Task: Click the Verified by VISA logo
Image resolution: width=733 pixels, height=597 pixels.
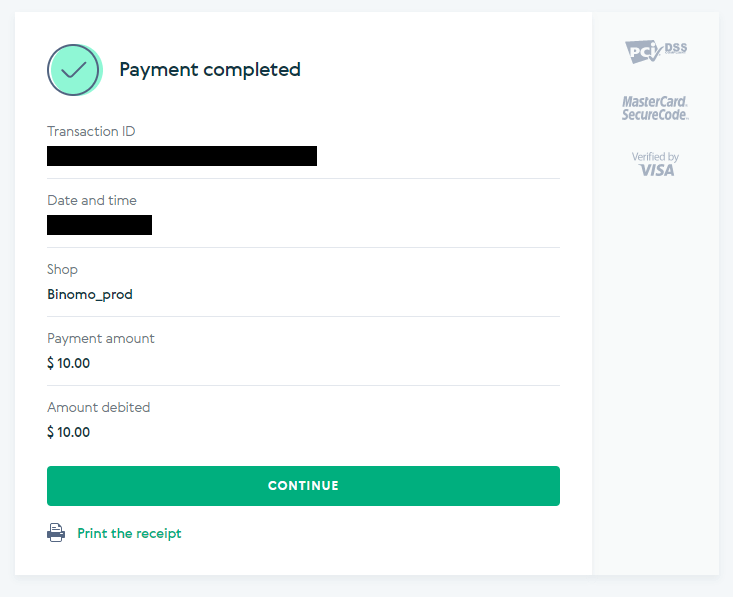Action: 655,164
